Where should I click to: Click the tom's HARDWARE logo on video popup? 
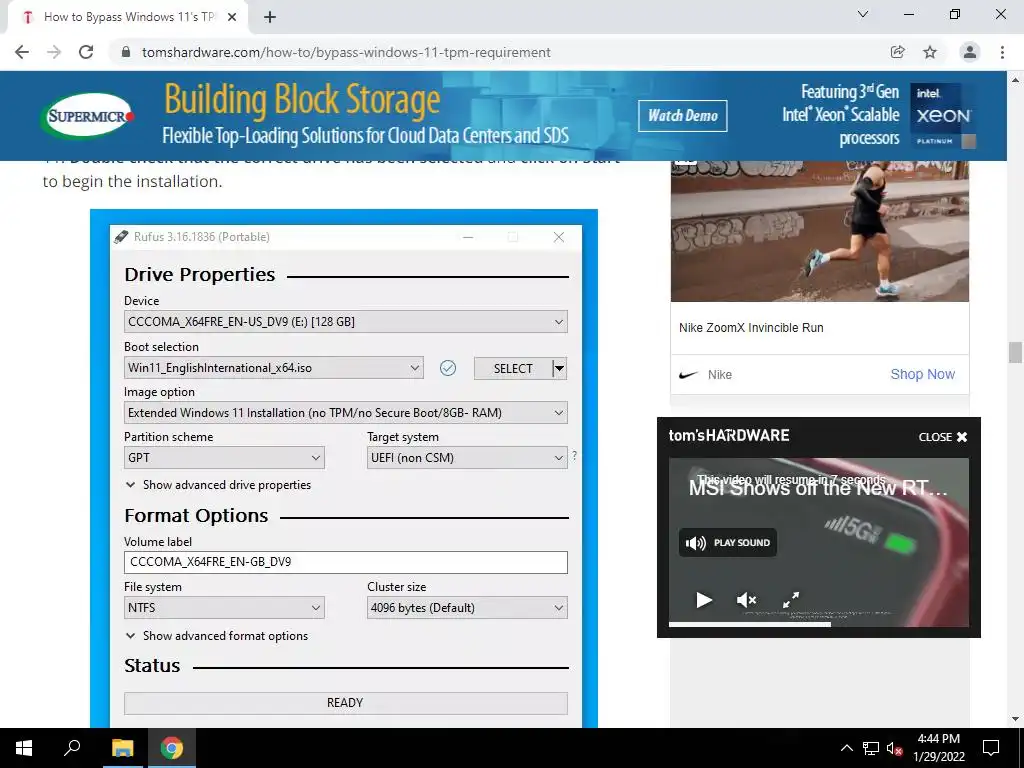pyautogui.click(x=729, y=436)
